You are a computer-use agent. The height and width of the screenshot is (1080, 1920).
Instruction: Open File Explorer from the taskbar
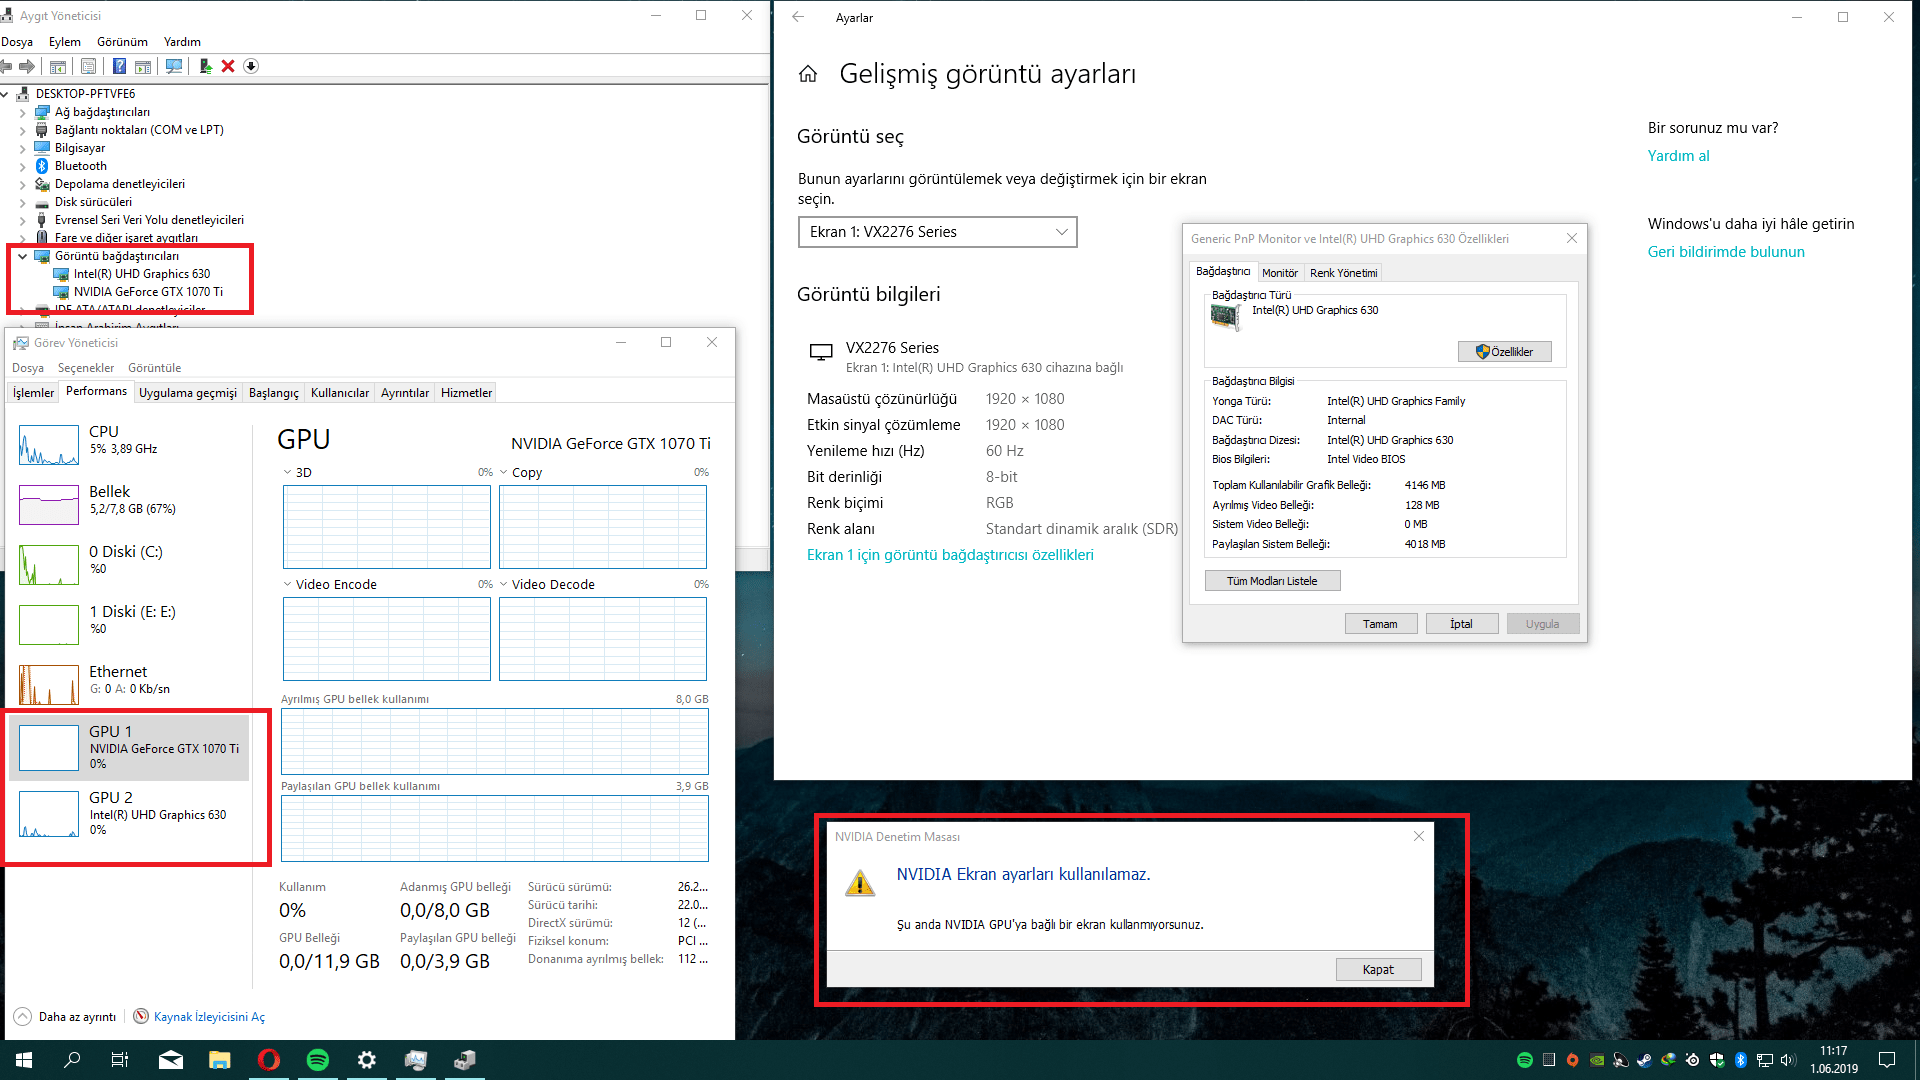219,1060
